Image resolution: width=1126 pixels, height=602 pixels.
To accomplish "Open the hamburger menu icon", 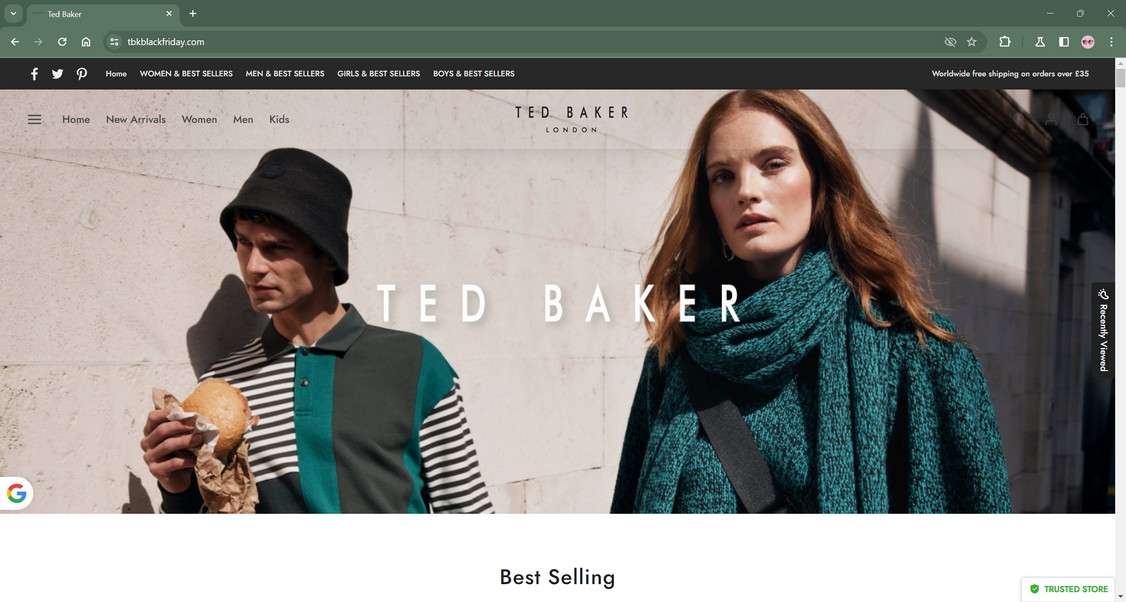I will coord(34,119).
